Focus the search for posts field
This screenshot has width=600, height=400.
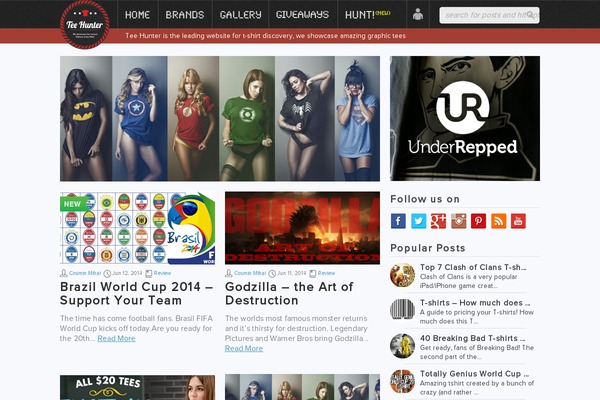click(489, 15)
